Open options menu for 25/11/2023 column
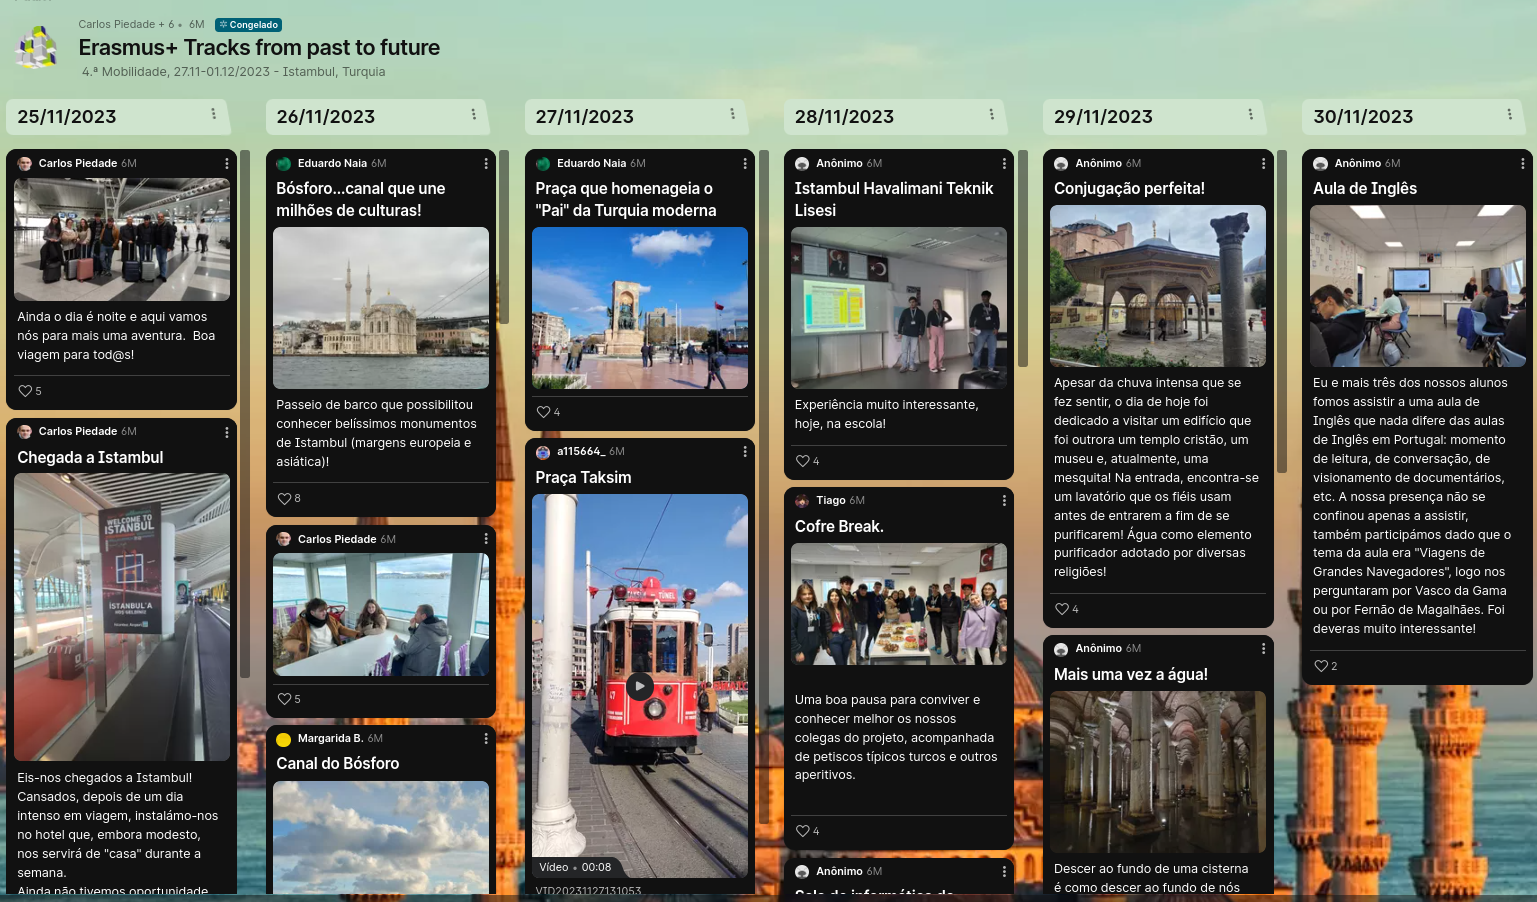The height and width of the screenshot is (902, 1537). point(213,114)
